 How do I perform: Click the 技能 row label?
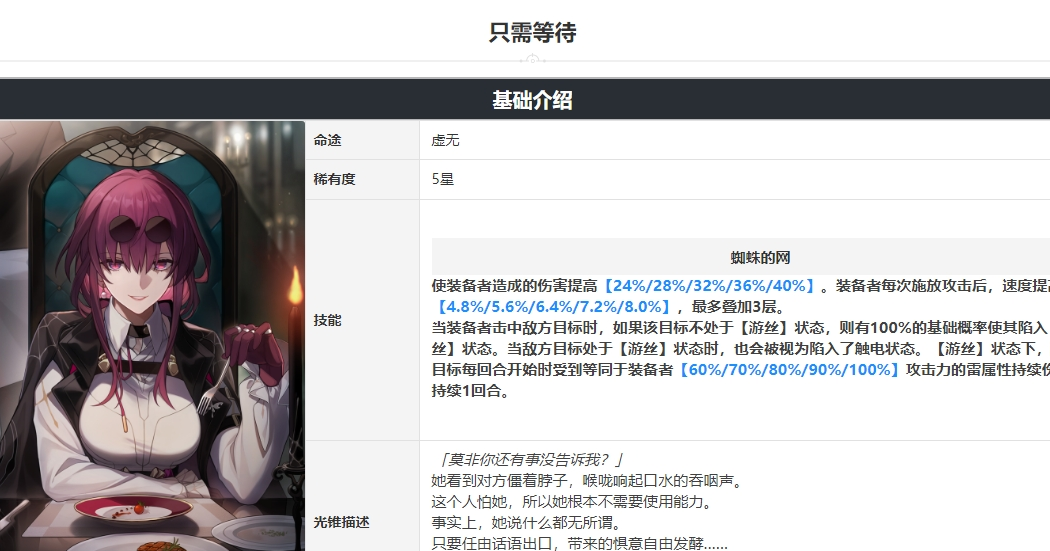327,321
